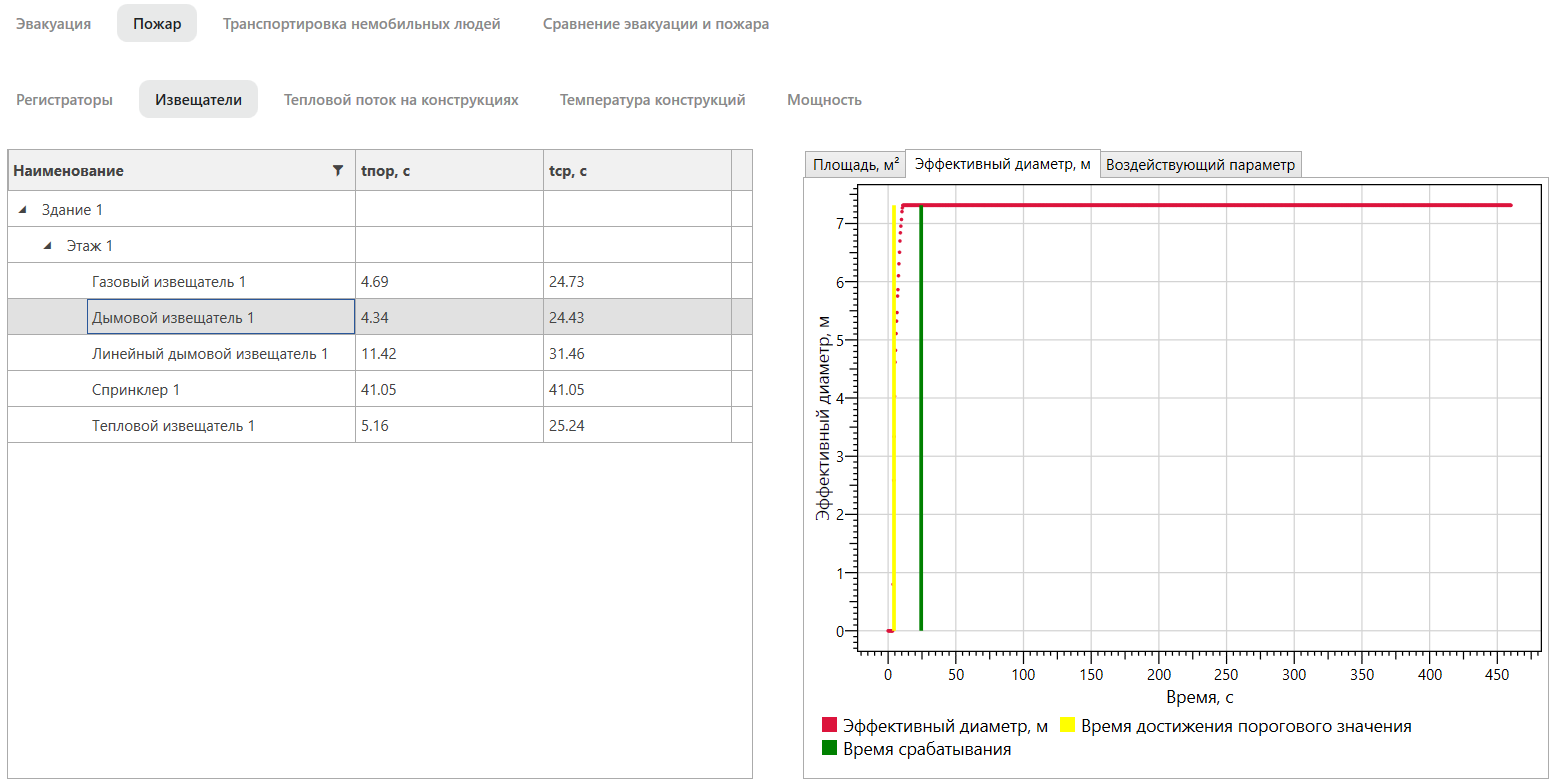Select the Эффективный диаметр, м chart tab
1553x783 pixels.
pos(1002,164)
